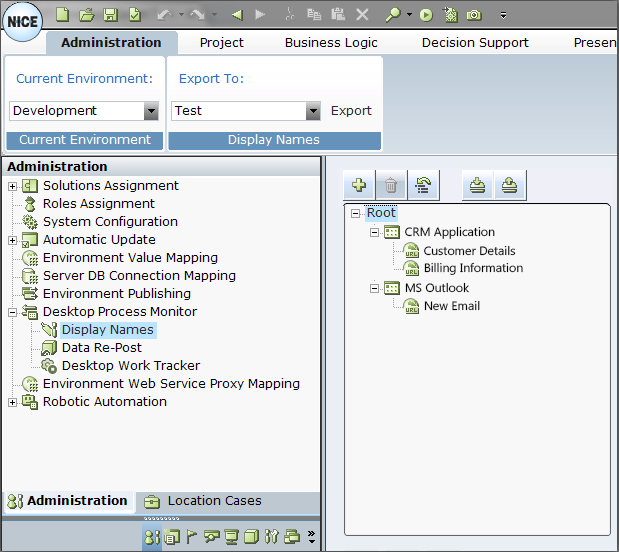Click the import display names icon
619x552 pixels.
click(x=478, y=185)
